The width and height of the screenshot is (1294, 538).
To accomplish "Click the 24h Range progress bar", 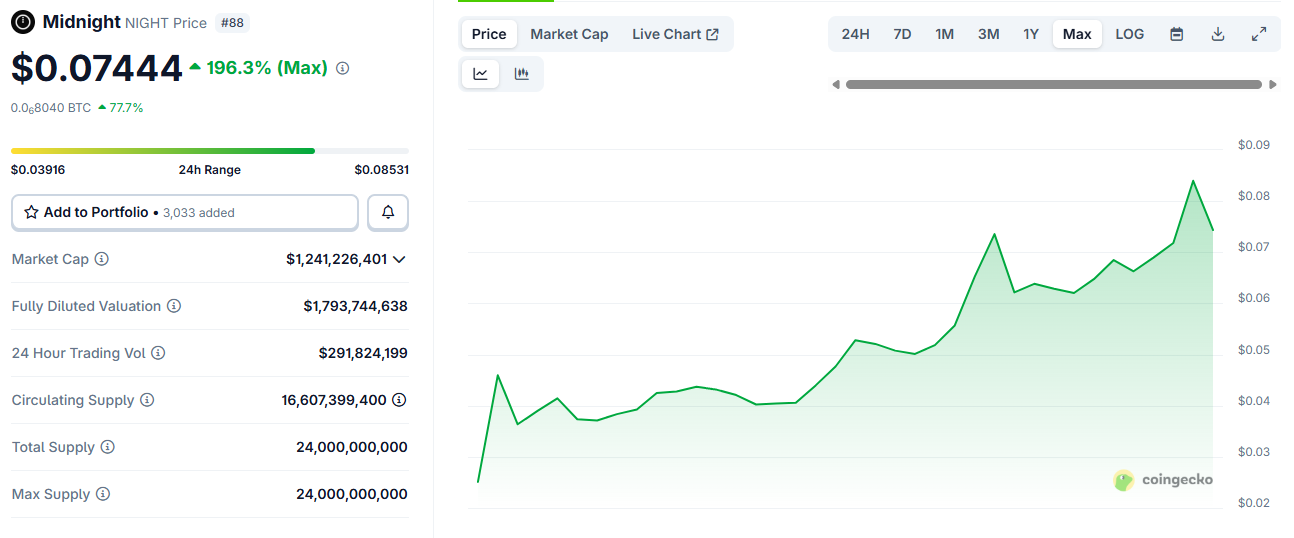I will [210, 151].
